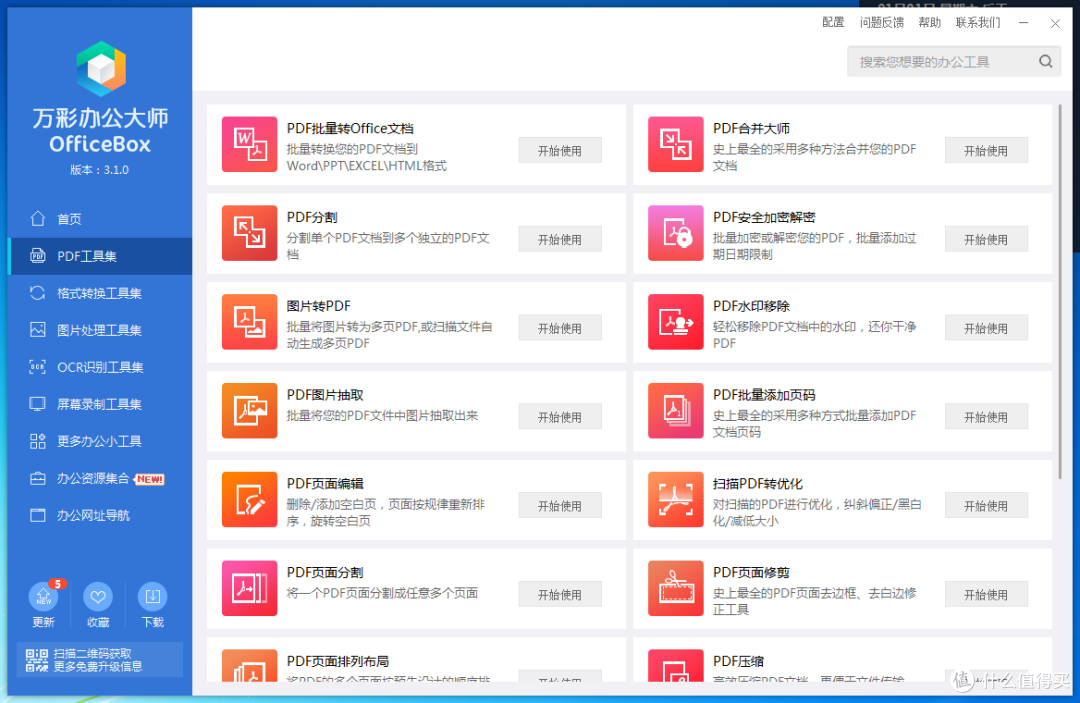Open the PDF批量转Office文档 tool icon

coord(248,144)
